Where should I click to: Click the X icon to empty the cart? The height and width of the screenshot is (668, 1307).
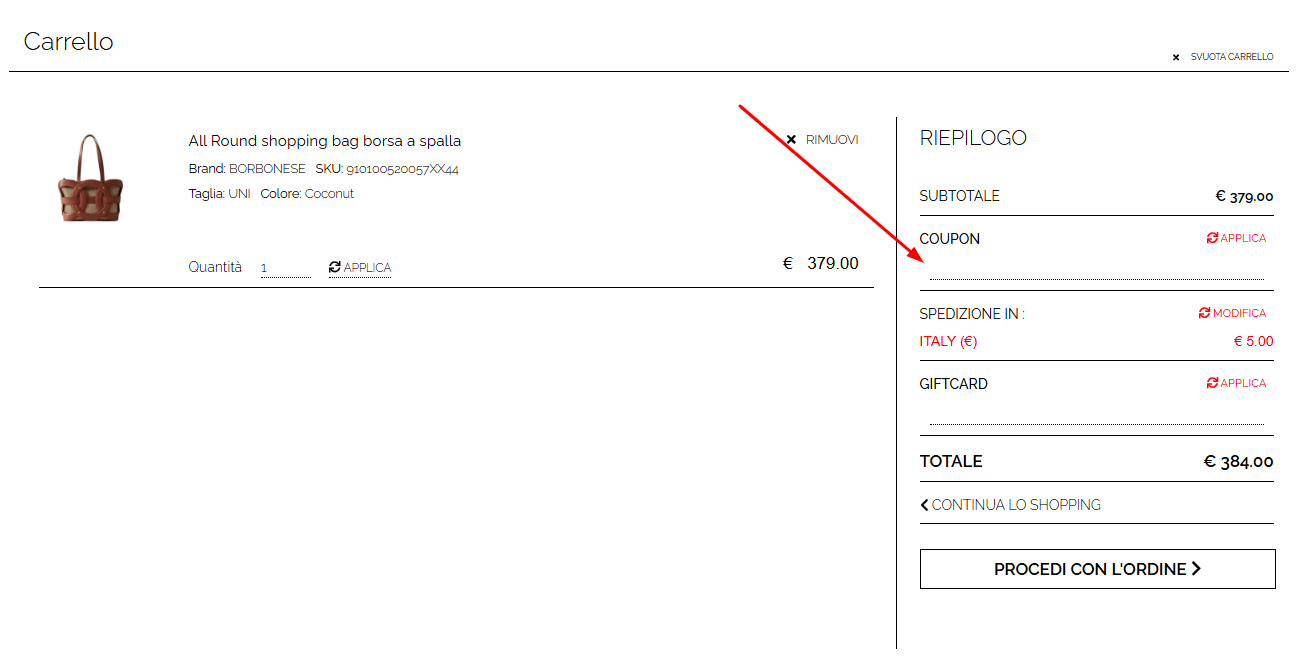coord(1176,57)
